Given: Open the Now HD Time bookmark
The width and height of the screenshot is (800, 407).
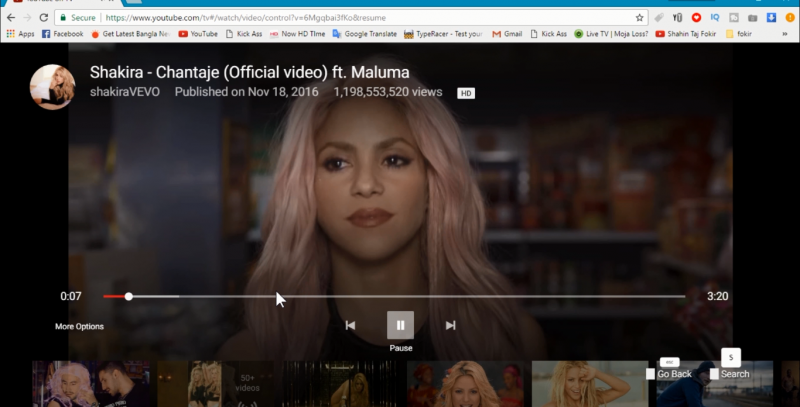Looking at the screenshot, I should (x=297, y=34).
